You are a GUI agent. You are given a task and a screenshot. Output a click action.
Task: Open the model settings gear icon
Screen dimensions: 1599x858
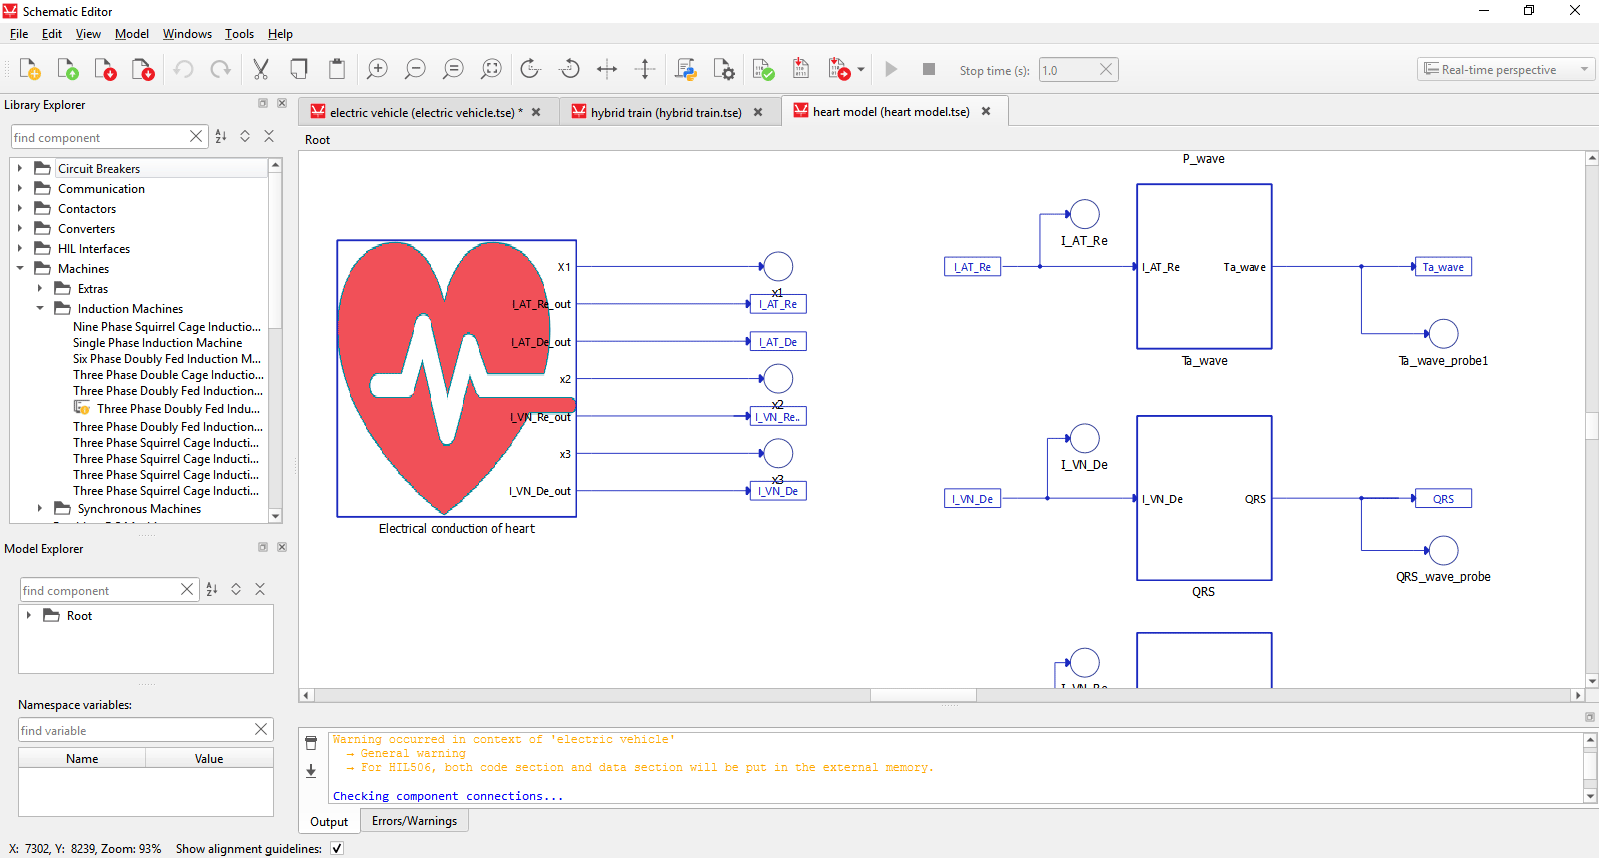click(724, 69)
